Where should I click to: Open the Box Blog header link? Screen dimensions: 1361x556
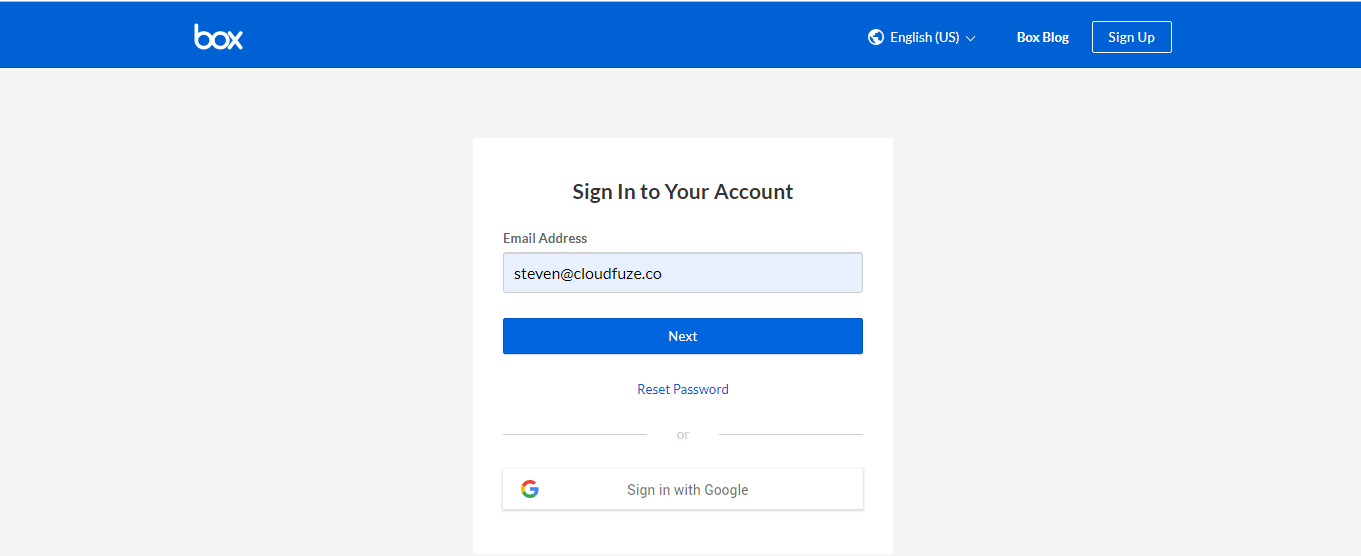(x=1043, y=37)
